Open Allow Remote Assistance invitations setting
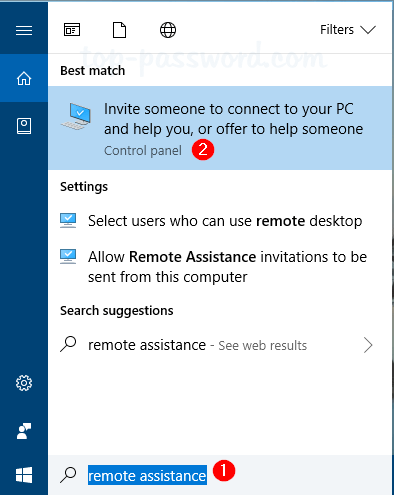The height and width of the screenshot is (495, 394). pos(220,267)
